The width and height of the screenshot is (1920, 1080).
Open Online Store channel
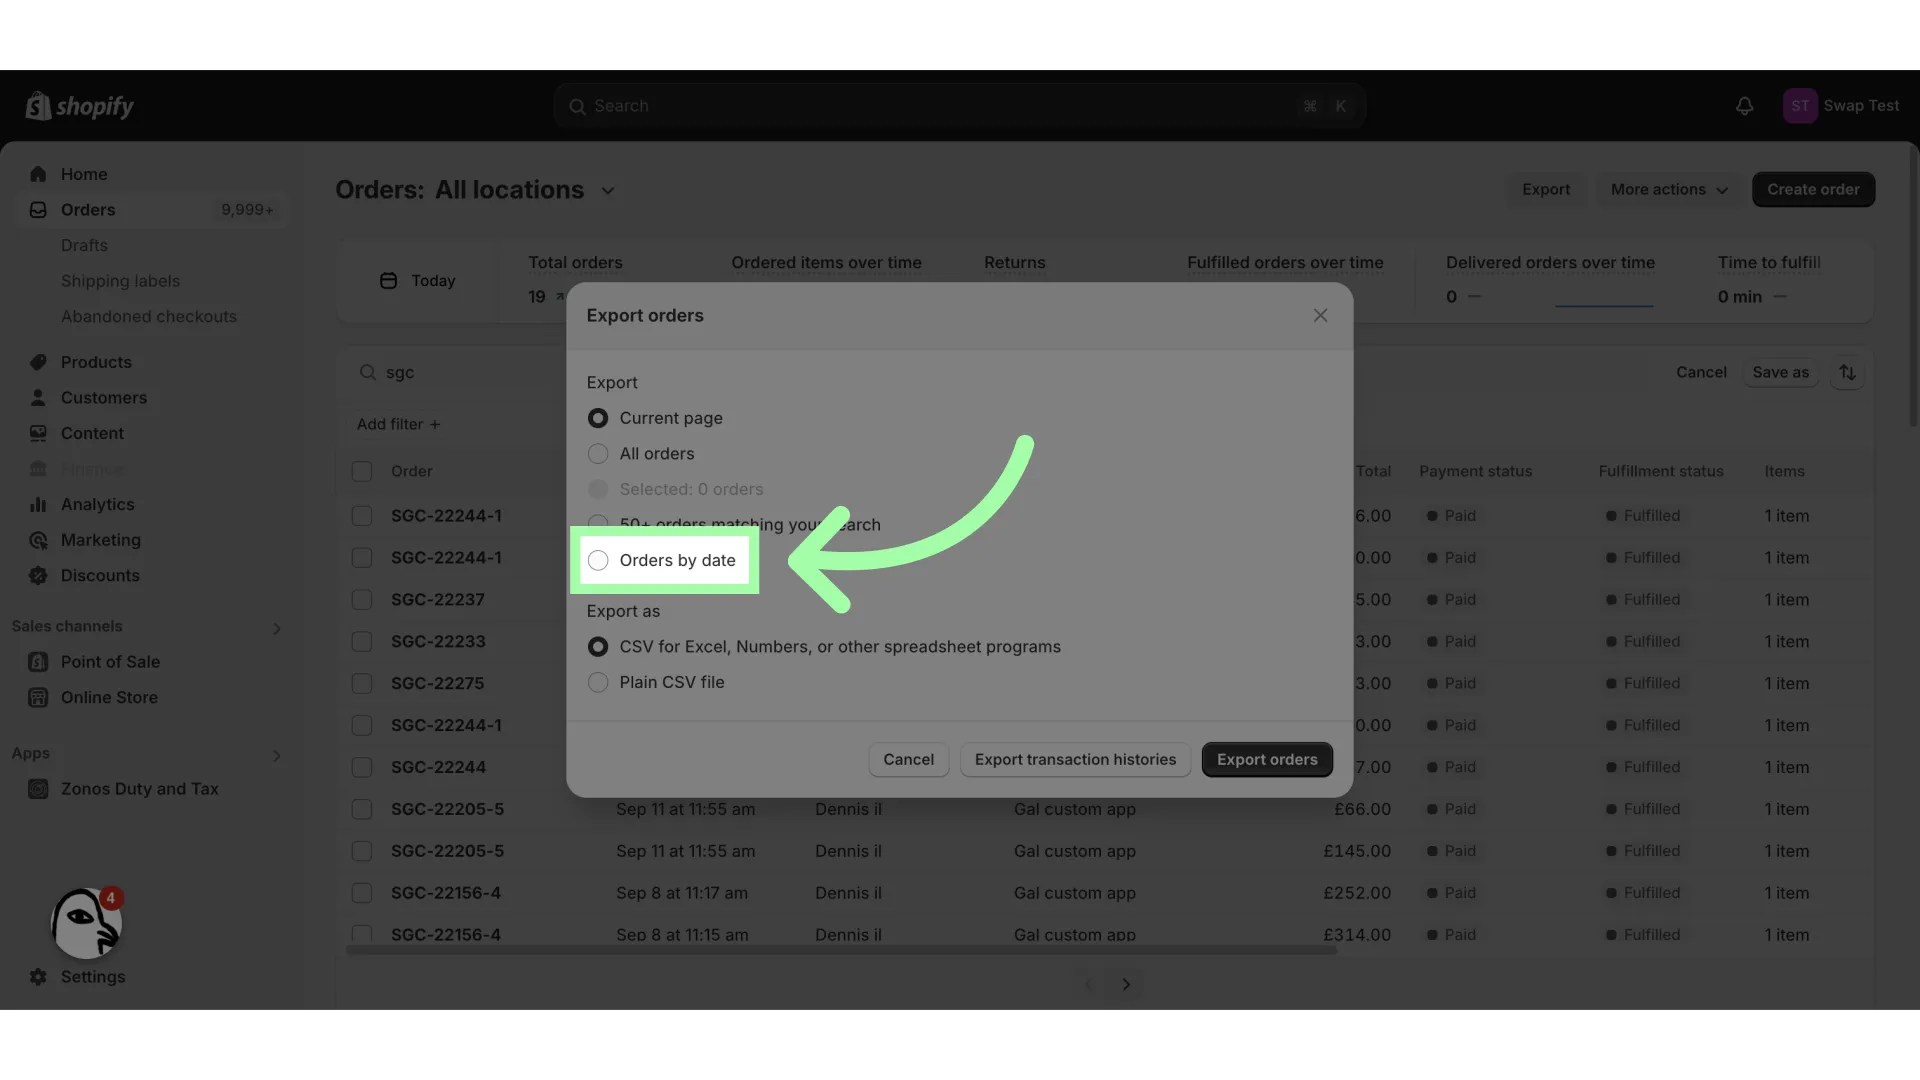109,698
